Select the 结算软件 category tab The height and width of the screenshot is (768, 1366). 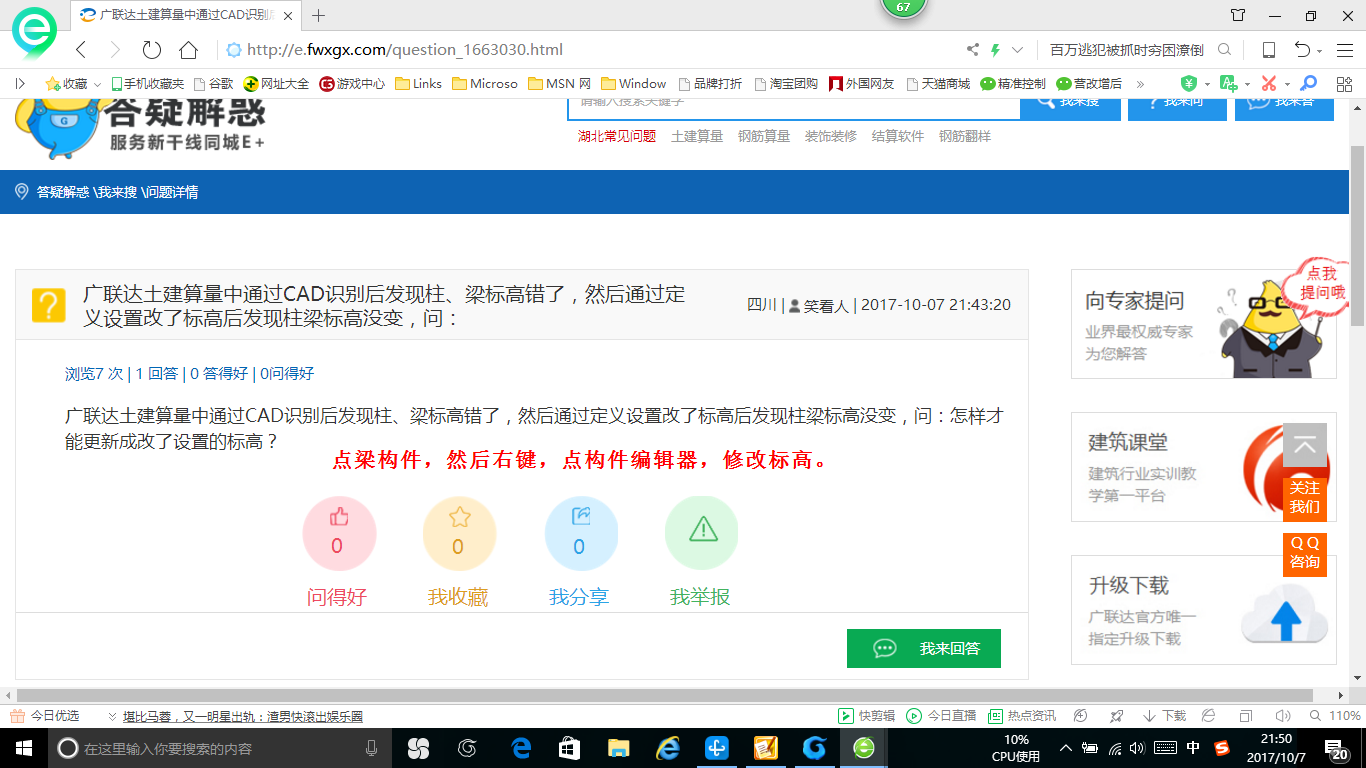pyautogui.click(x=898, y=136)
